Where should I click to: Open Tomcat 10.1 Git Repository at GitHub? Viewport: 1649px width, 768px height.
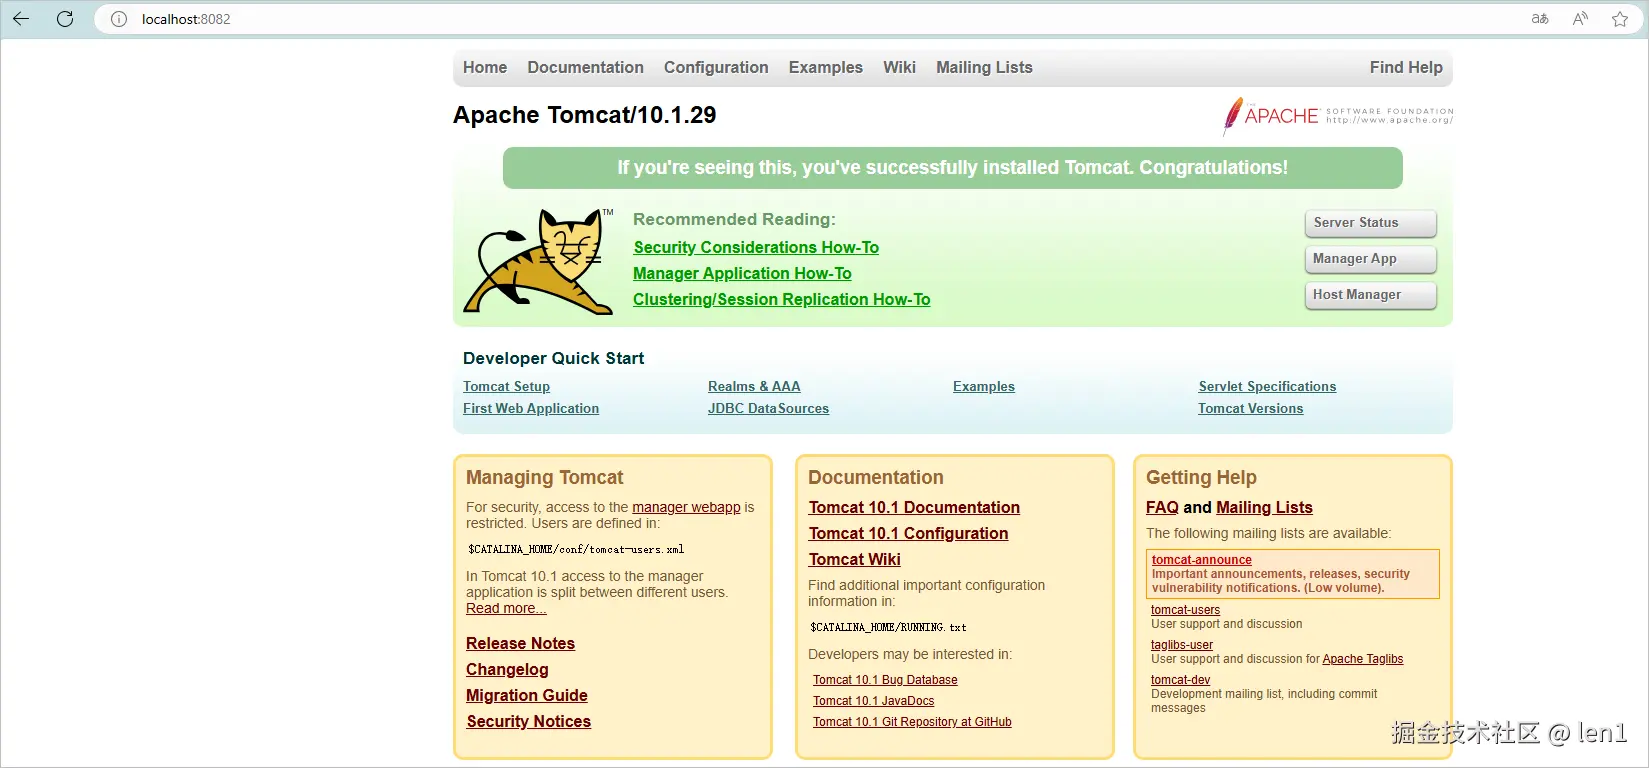click(x=912, y=722)
